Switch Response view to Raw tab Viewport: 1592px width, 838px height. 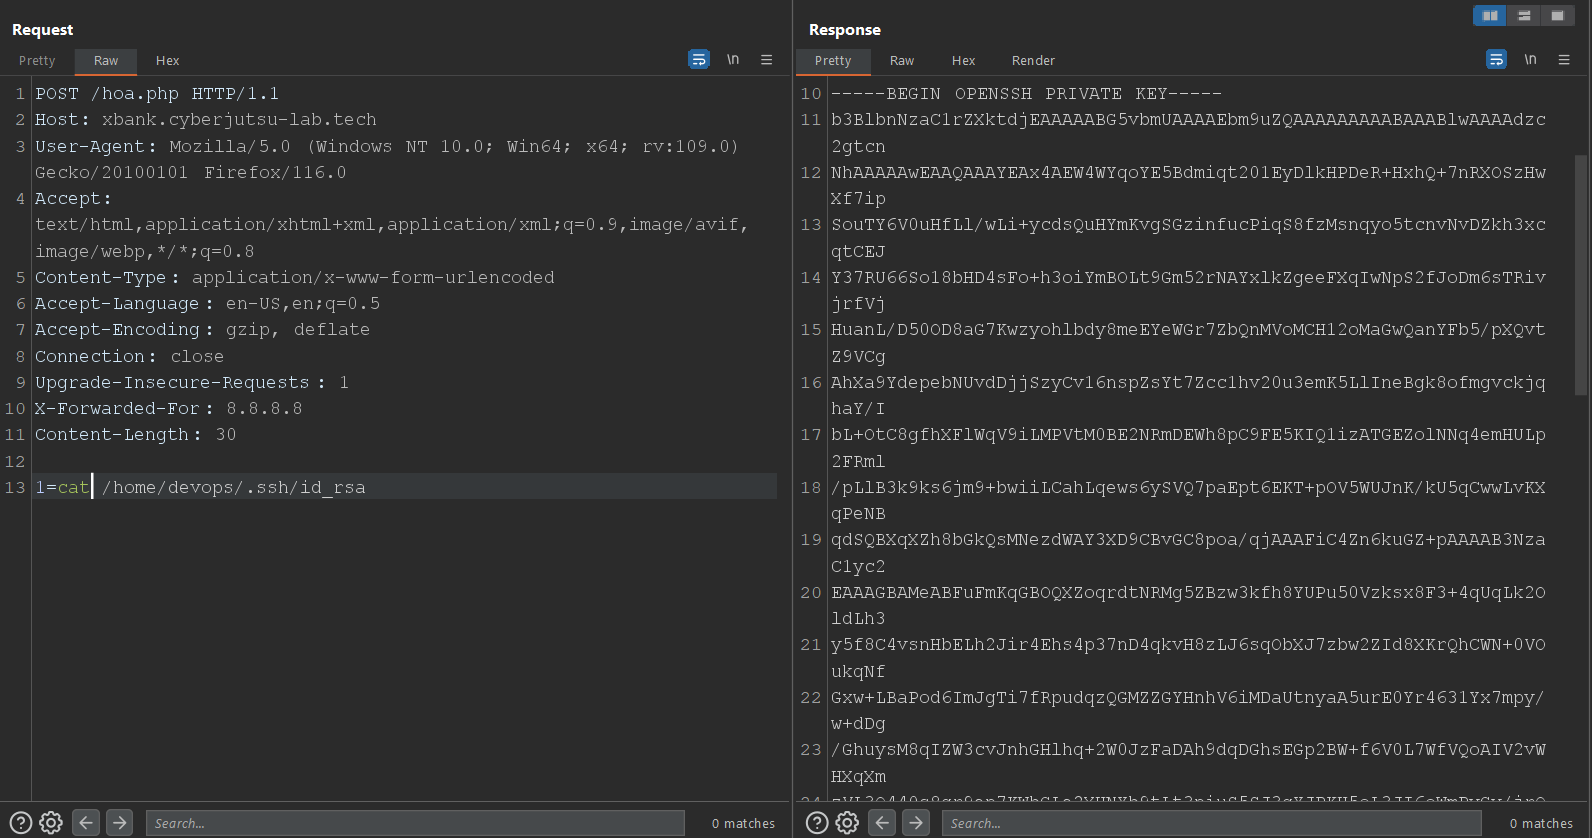(902, 61)
